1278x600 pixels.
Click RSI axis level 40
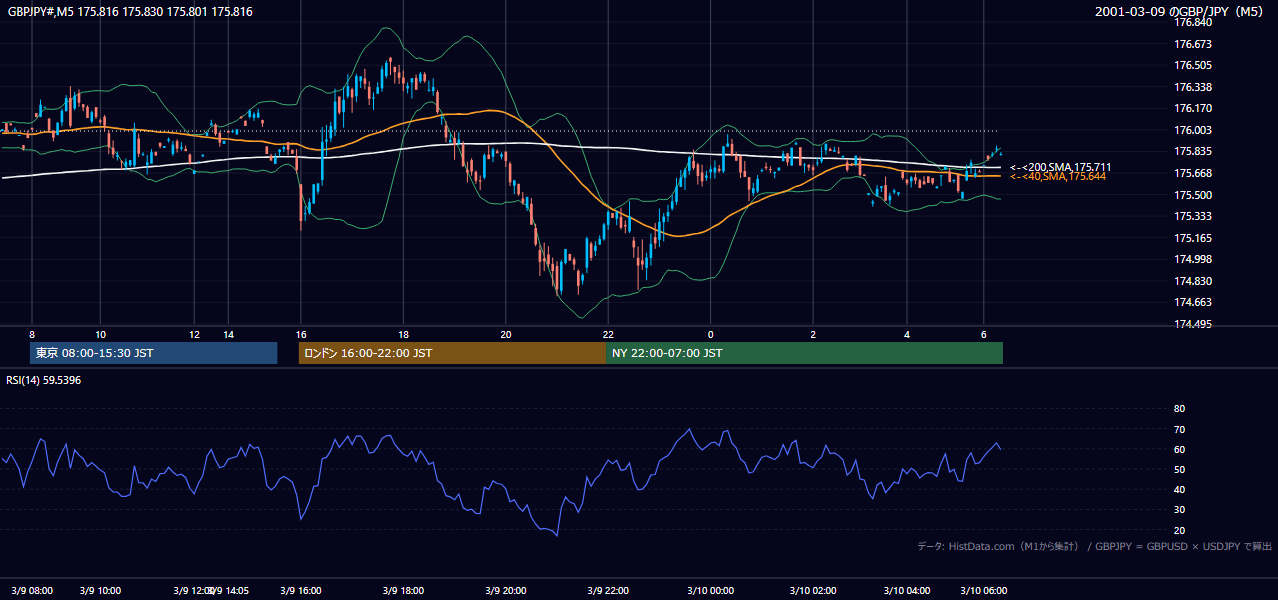click(1179, 489)
